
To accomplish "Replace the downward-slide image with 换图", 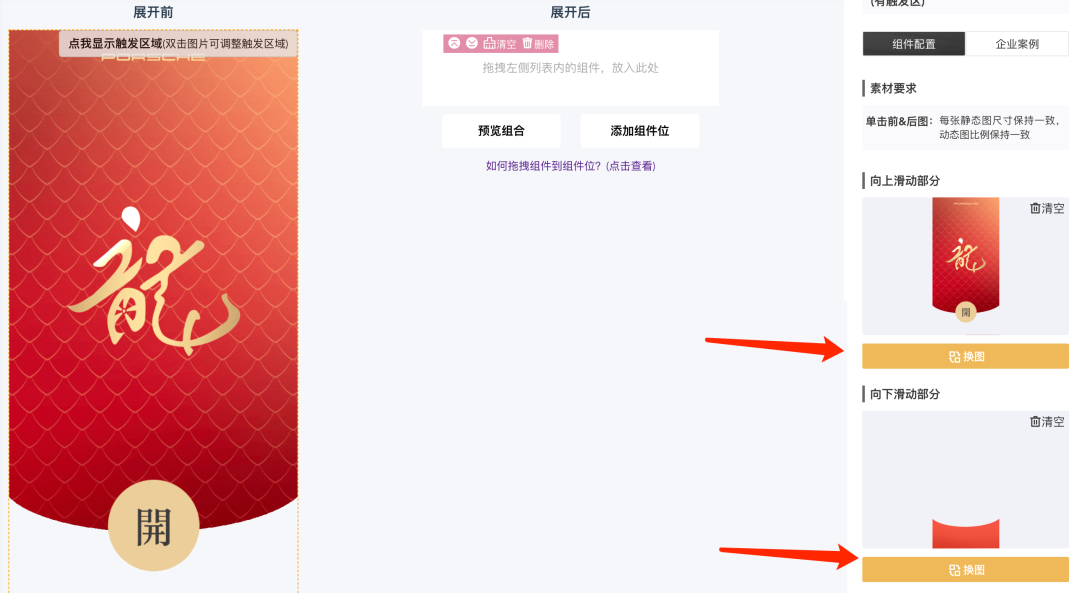I will click(x=965, y=570).
